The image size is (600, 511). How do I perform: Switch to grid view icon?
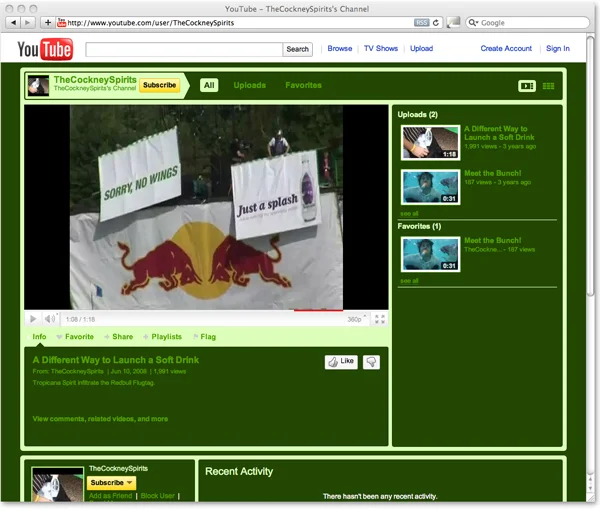(548, 86)
